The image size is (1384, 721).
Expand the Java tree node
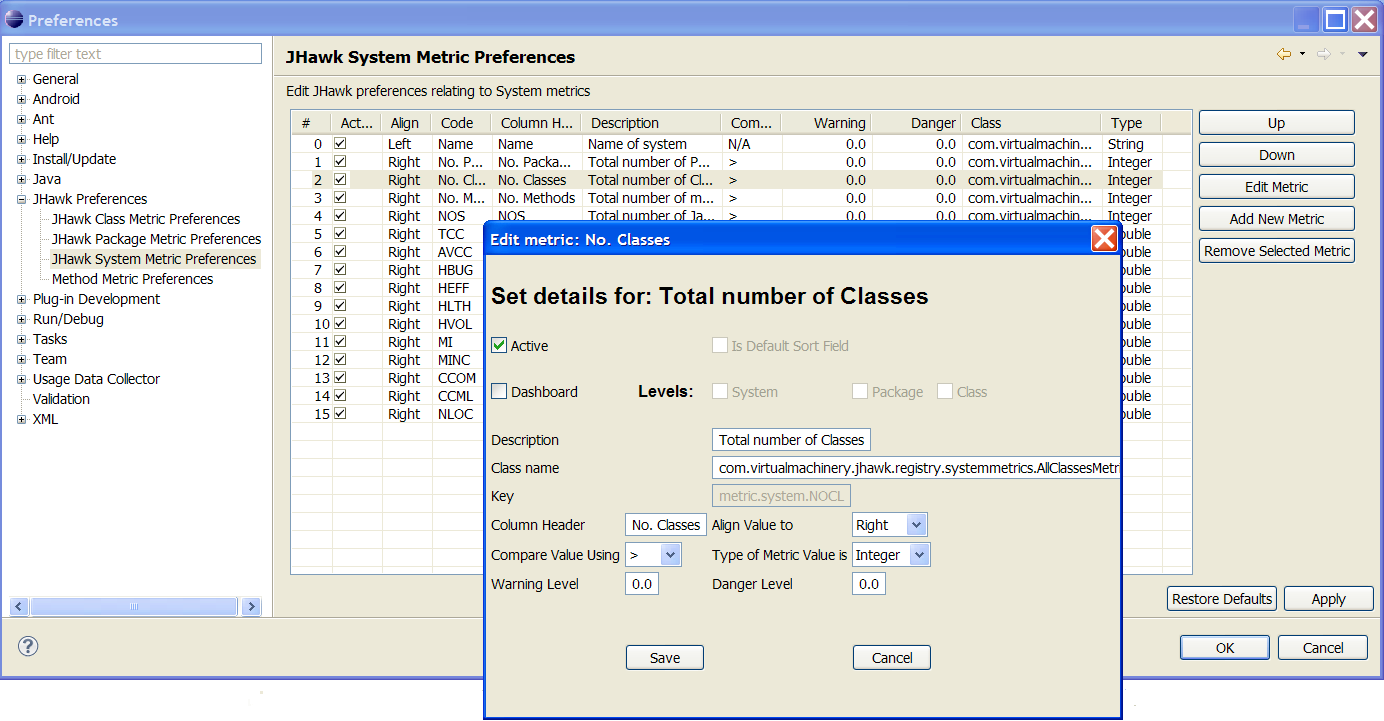coord(21,179)
